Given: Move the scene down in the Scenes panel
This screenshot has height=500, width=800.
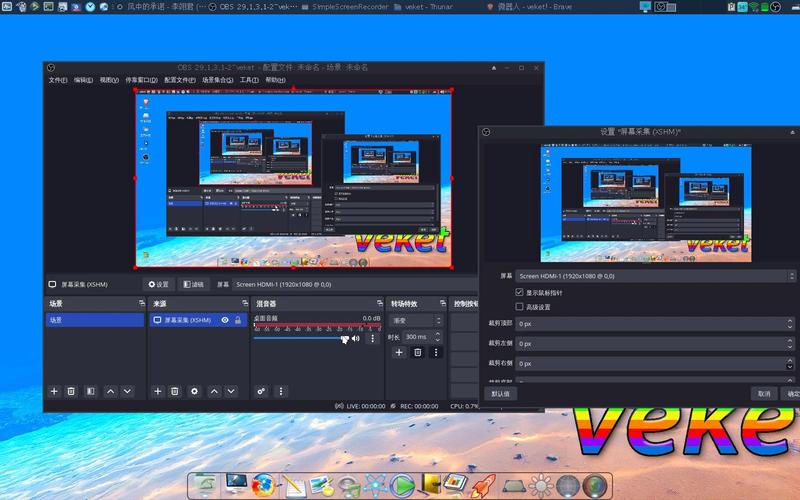Looking at the screenshot, I should click(x=128, y=391).
